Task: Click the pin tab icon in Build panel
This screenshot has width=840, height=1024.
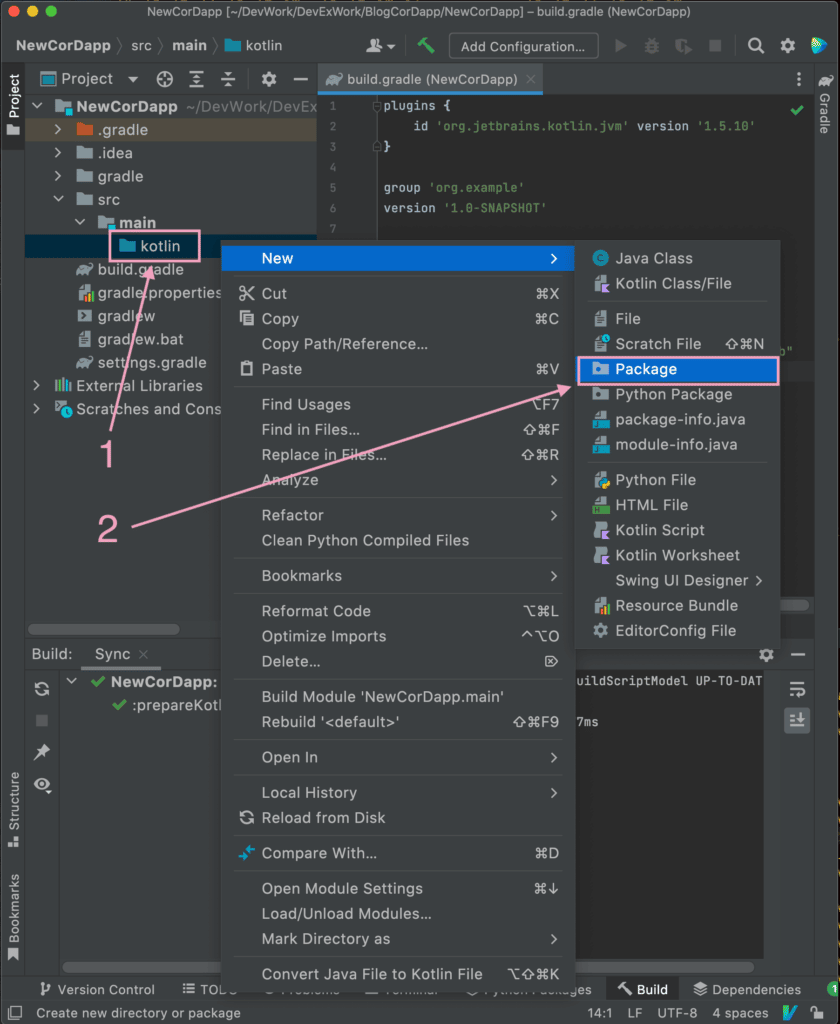Action: [x=42, y=752]
